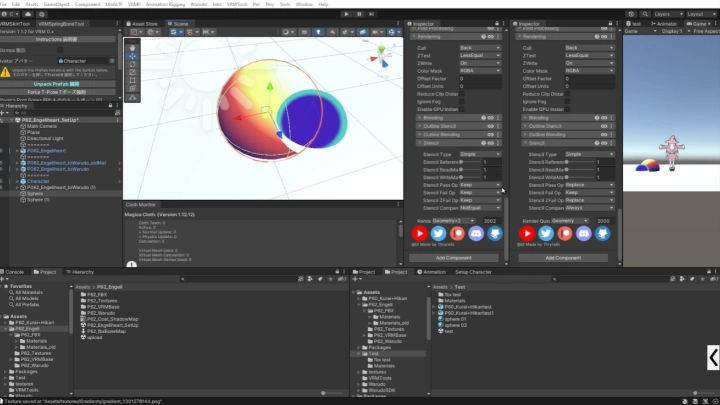The image size is (720, 405).
Task: Collapse the Stencil section in left Inspector
Action: coord(420,143)
